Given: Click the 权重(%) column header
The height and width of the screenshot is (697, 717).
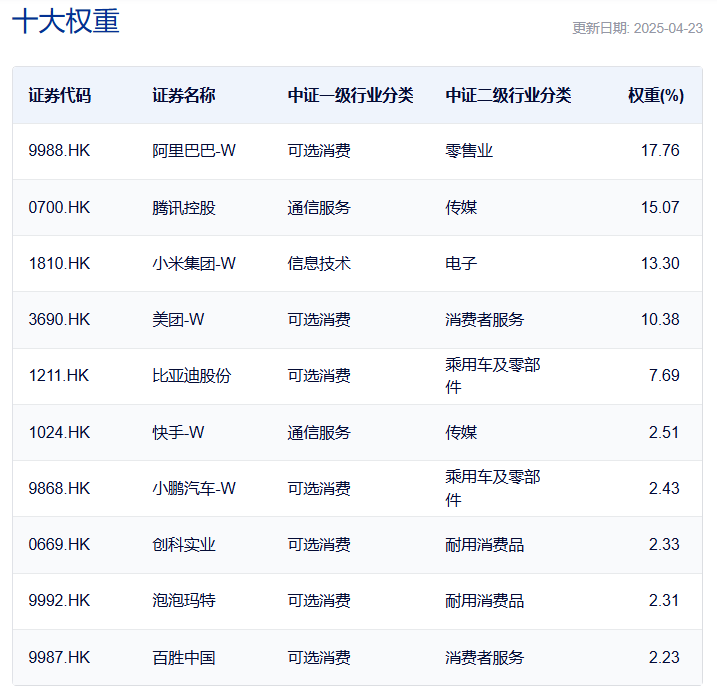Looking at the screenshot, I should (x=656, y=96).
